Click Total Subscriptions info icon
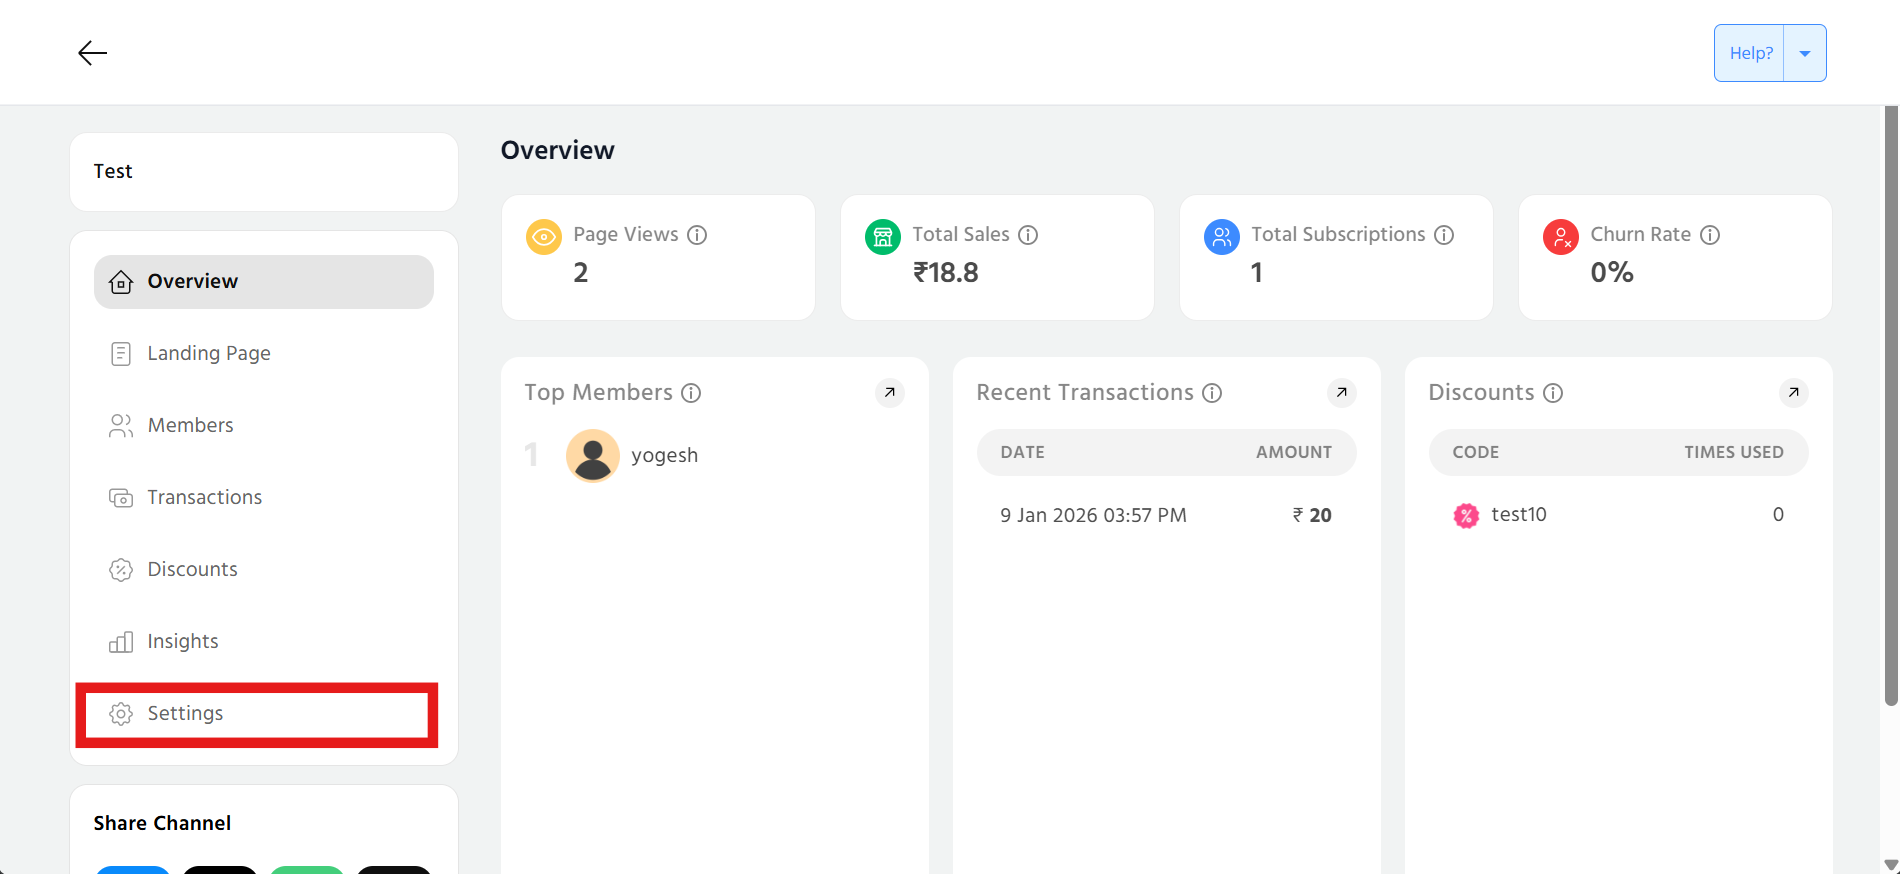 pyautogui.click(x=1444, y=235)
